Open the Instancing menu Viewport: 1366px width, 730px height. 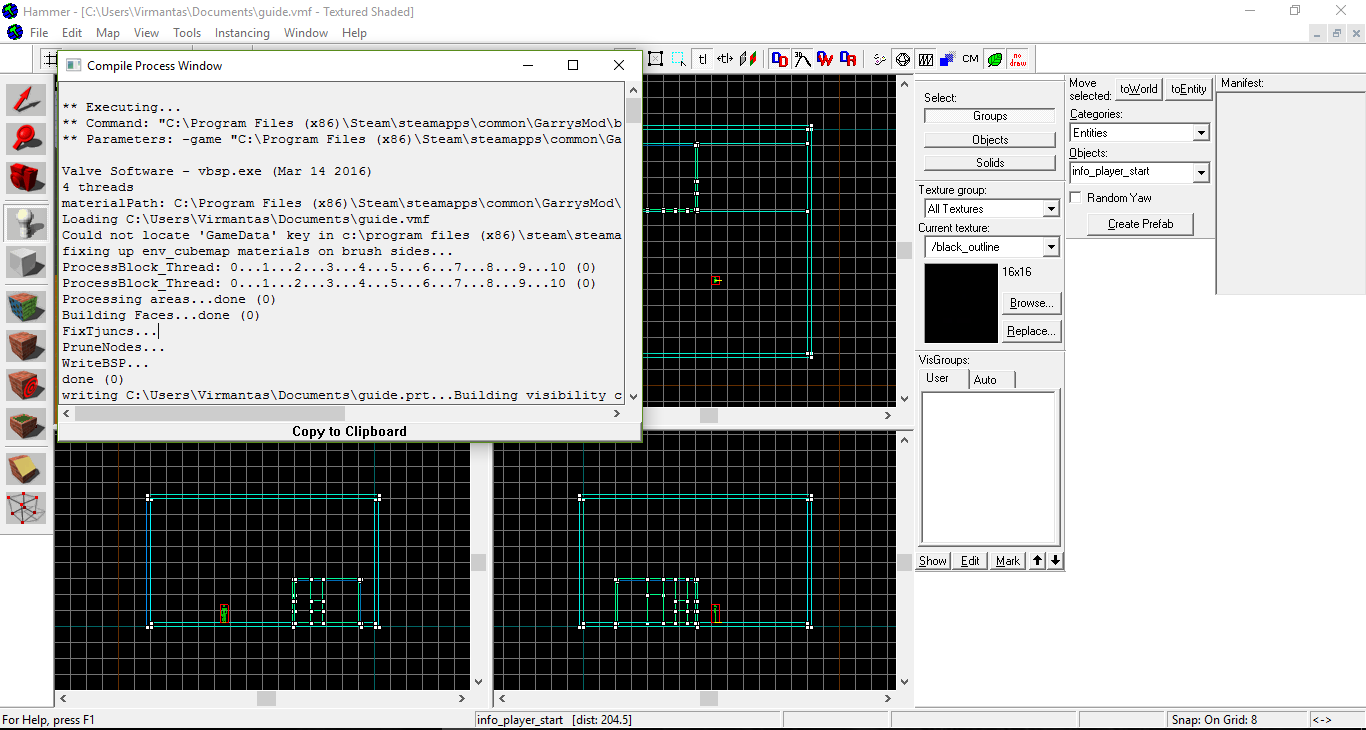click(x=242, y=33)
